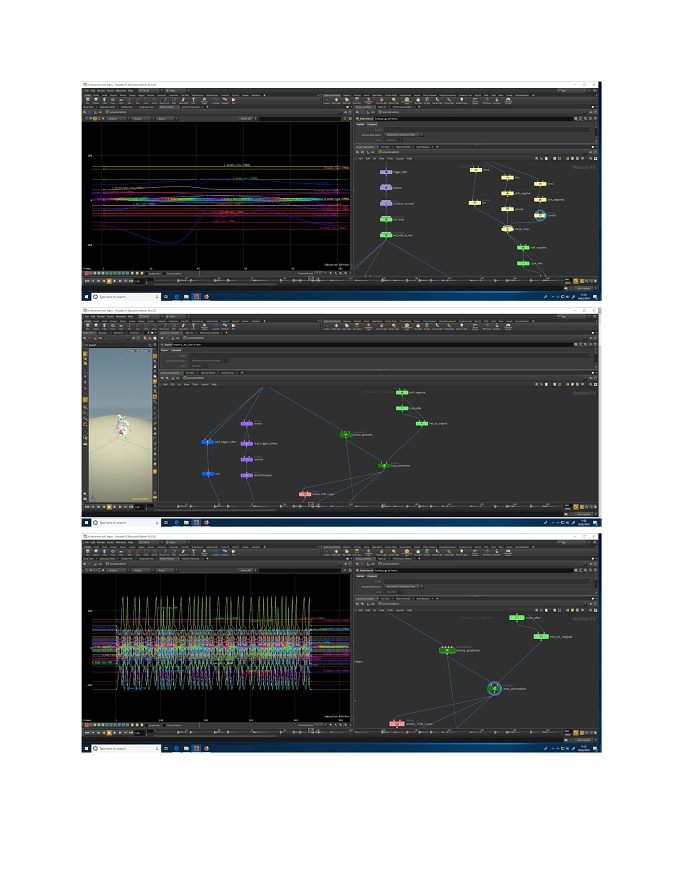Select trim_to_original node in middle screenshot
The height and width of the screenshot is (880, 680).
tap(422, 424)
